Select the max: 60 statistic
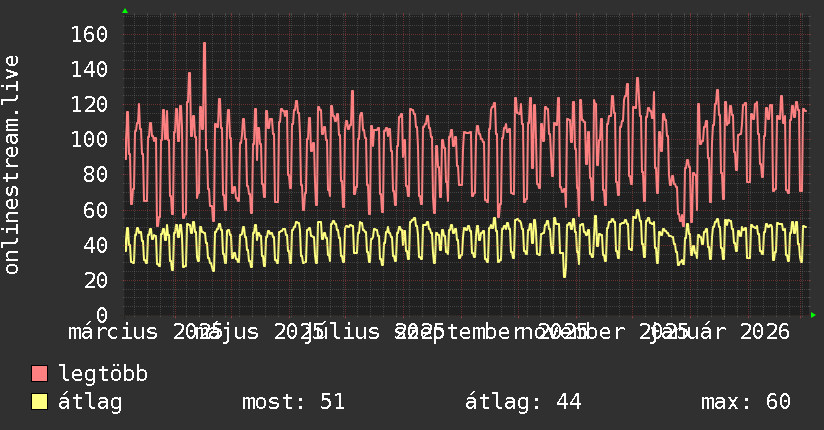 [746, 402]
